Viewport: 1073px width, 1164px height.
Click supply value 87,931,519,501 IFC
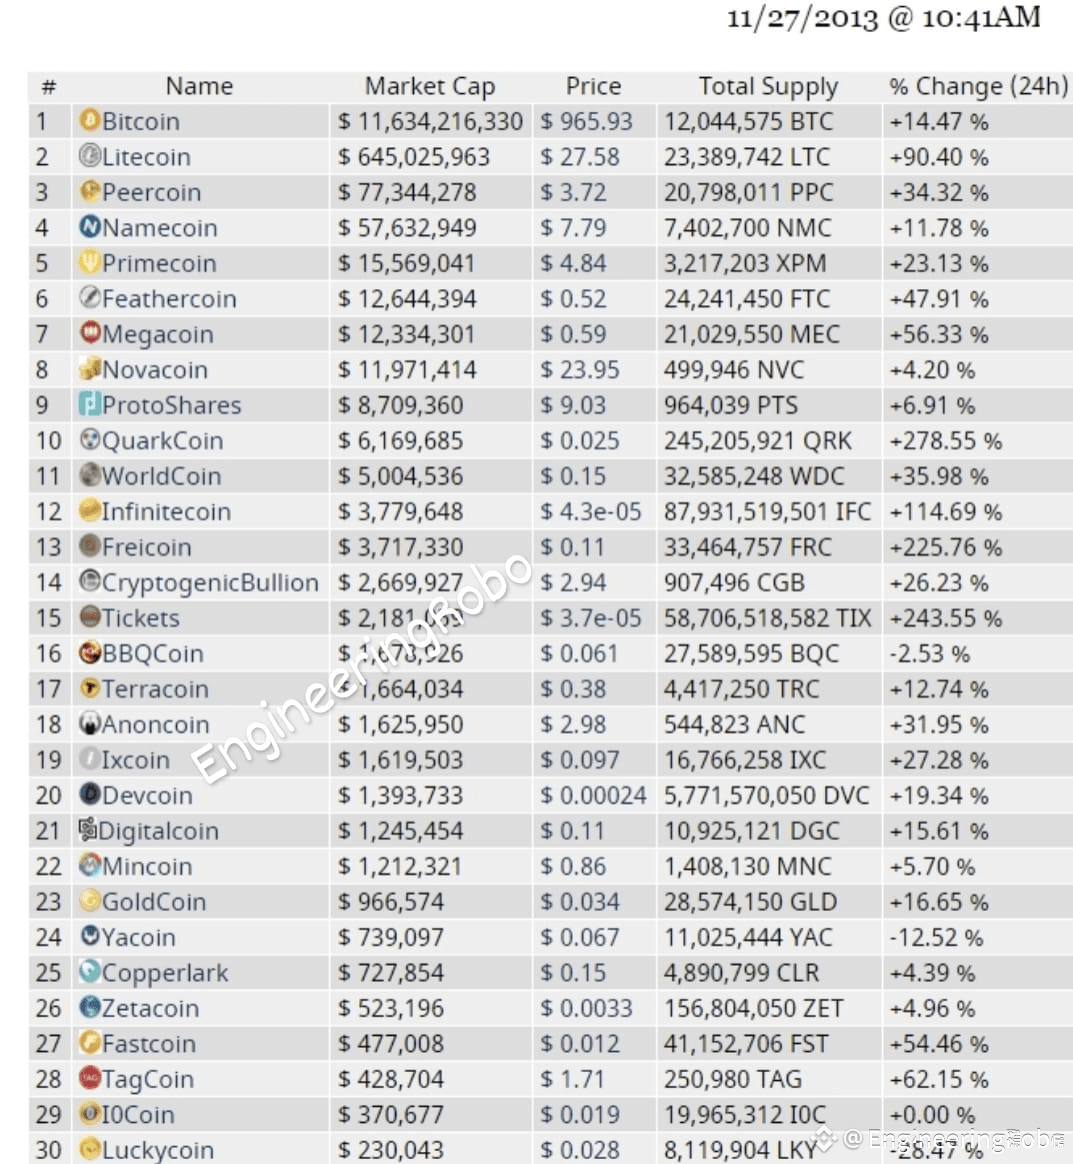767,511
